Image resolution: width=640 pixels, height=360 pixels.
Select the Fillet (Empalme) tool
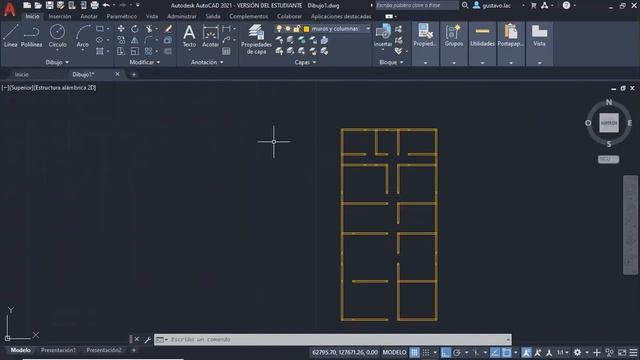[148, 40]
